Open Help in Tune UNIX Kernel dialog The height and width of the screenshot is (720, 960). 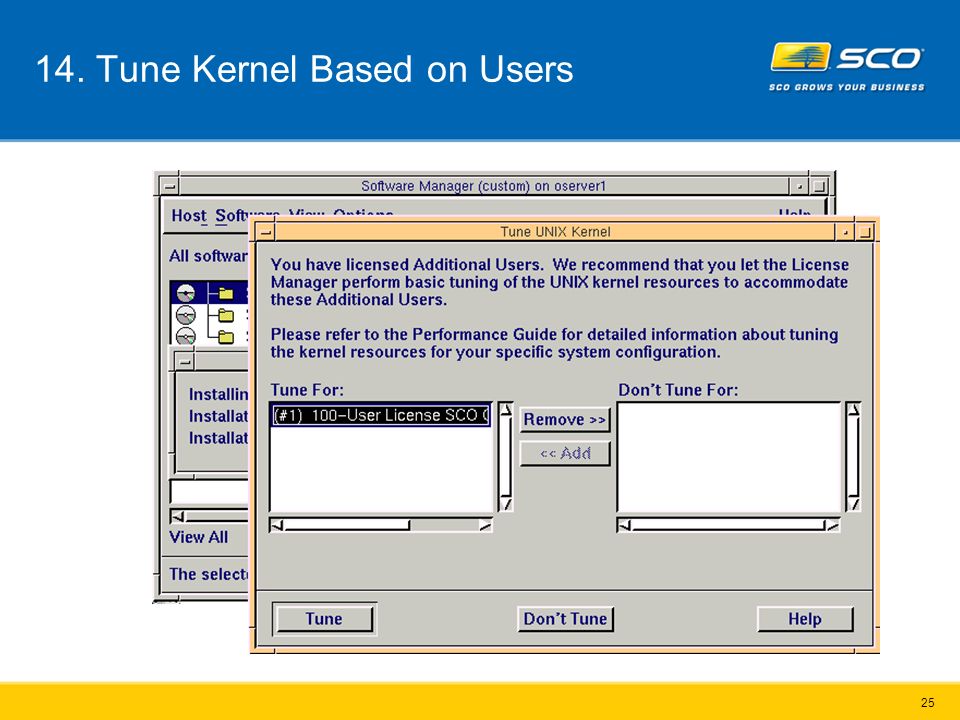pyautogui.click(x=804, y=619)
